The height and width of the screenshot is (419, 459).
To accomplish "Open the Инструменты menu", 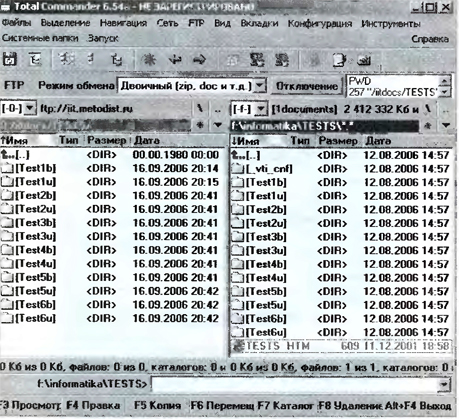I will coord(391,23).
